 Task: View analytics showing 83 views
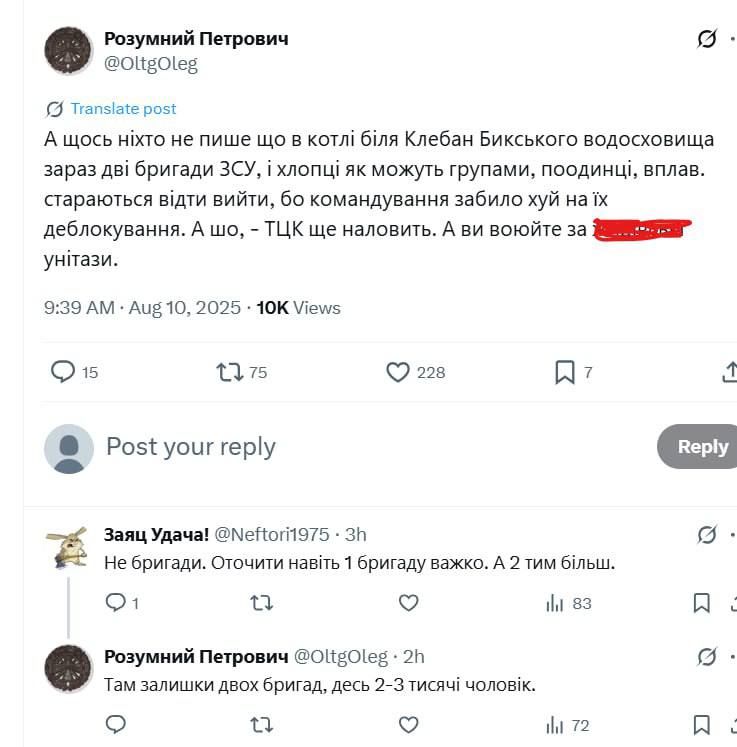[x=568, y=603]
